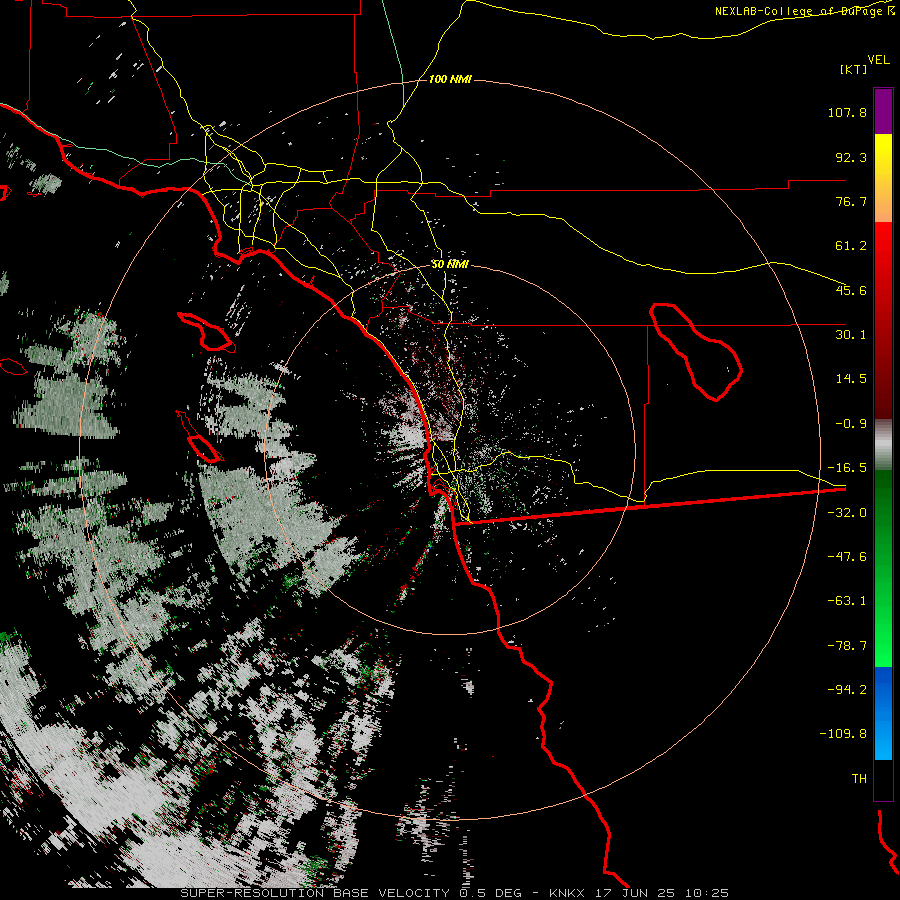Click the 107.8 value on velocity scale

point(847,112)
